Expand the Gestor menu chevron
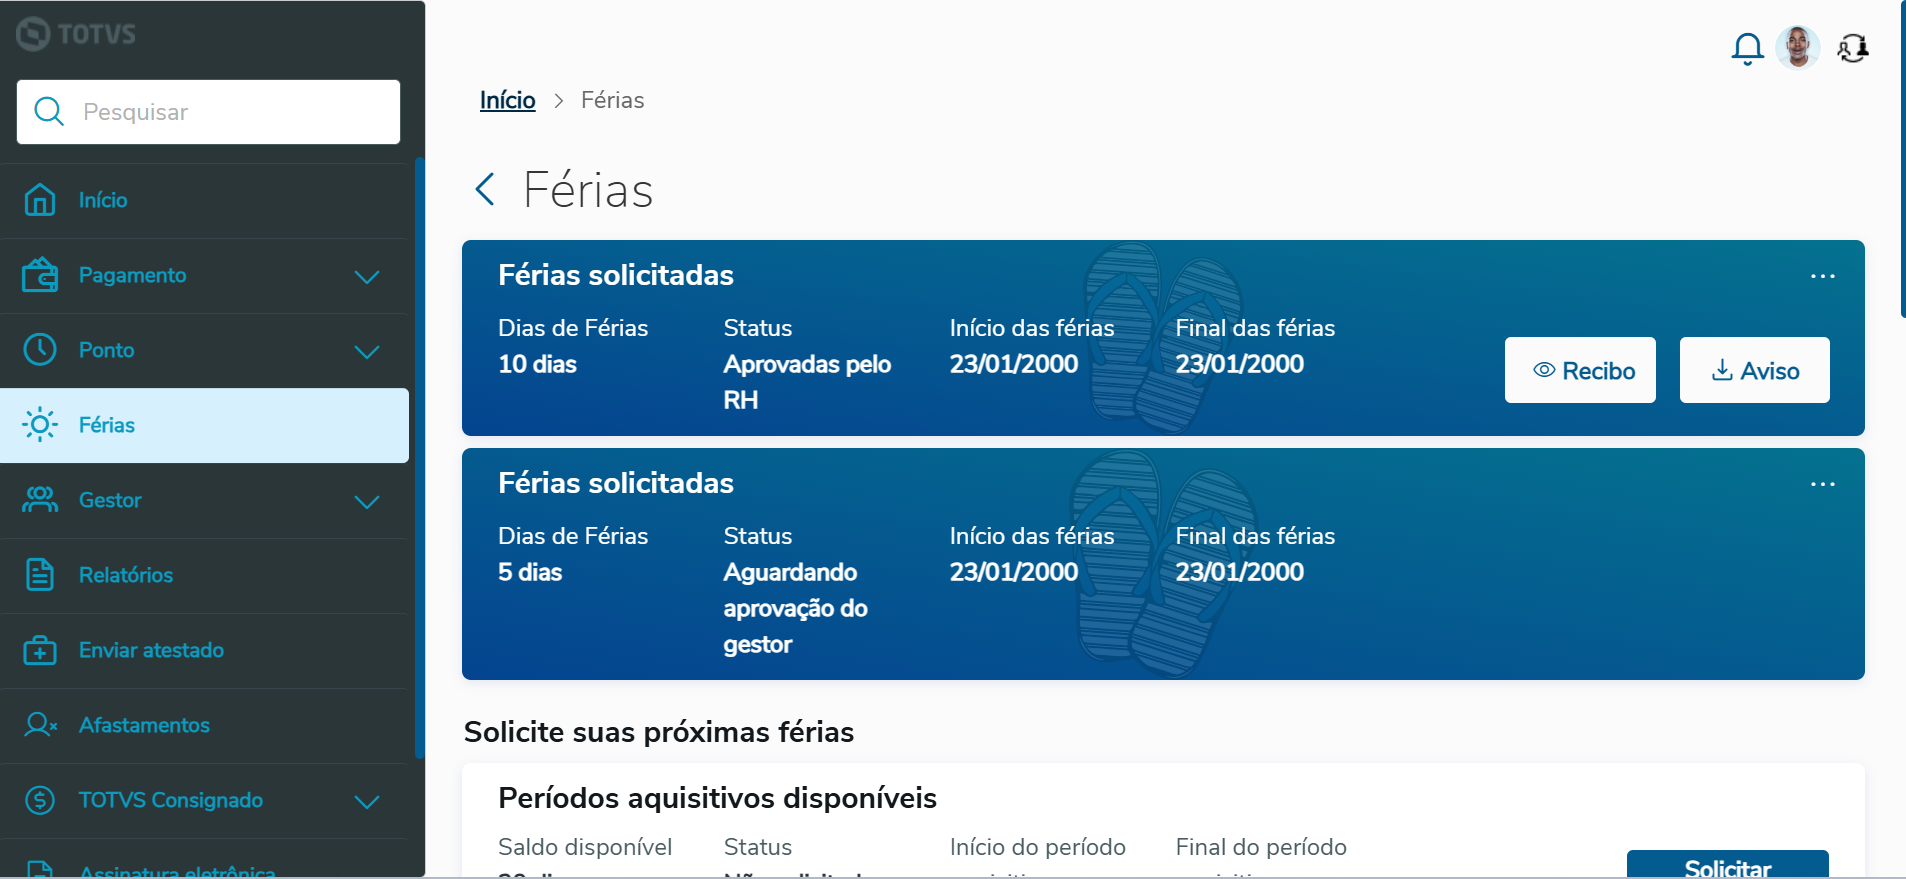Screen dimensions: 1906x879 click(367, 501)
